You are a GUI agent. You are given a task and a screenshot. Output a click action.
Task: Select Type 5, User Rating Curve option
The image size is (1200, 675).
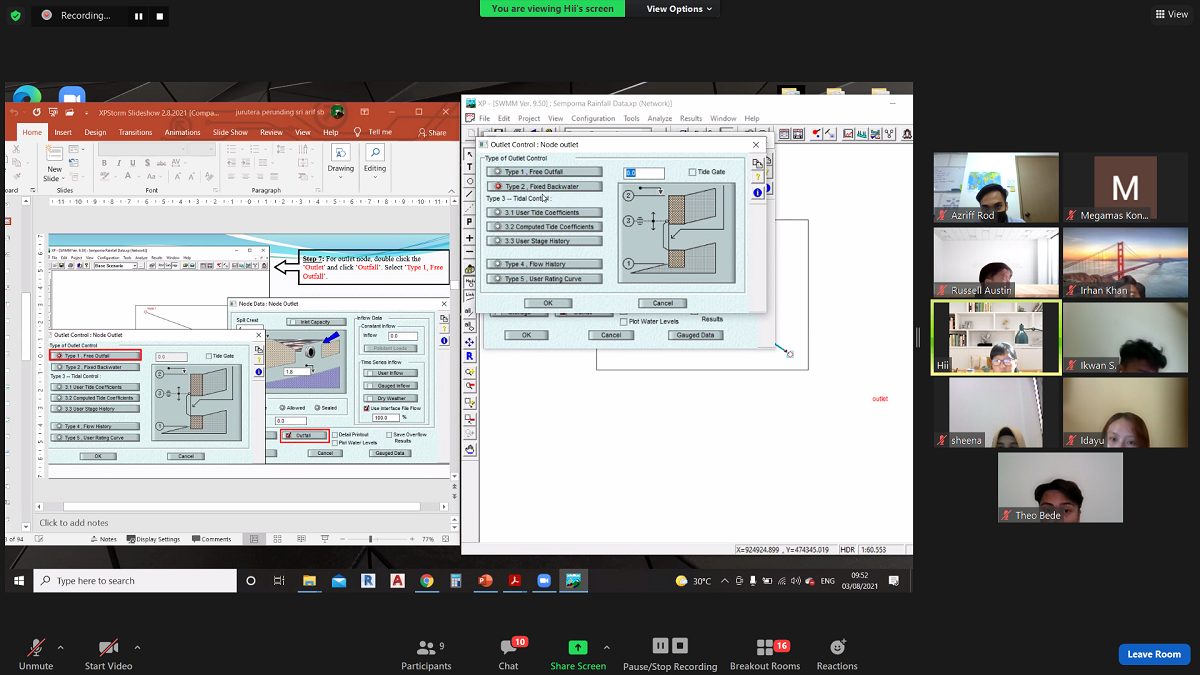[544, 279]
